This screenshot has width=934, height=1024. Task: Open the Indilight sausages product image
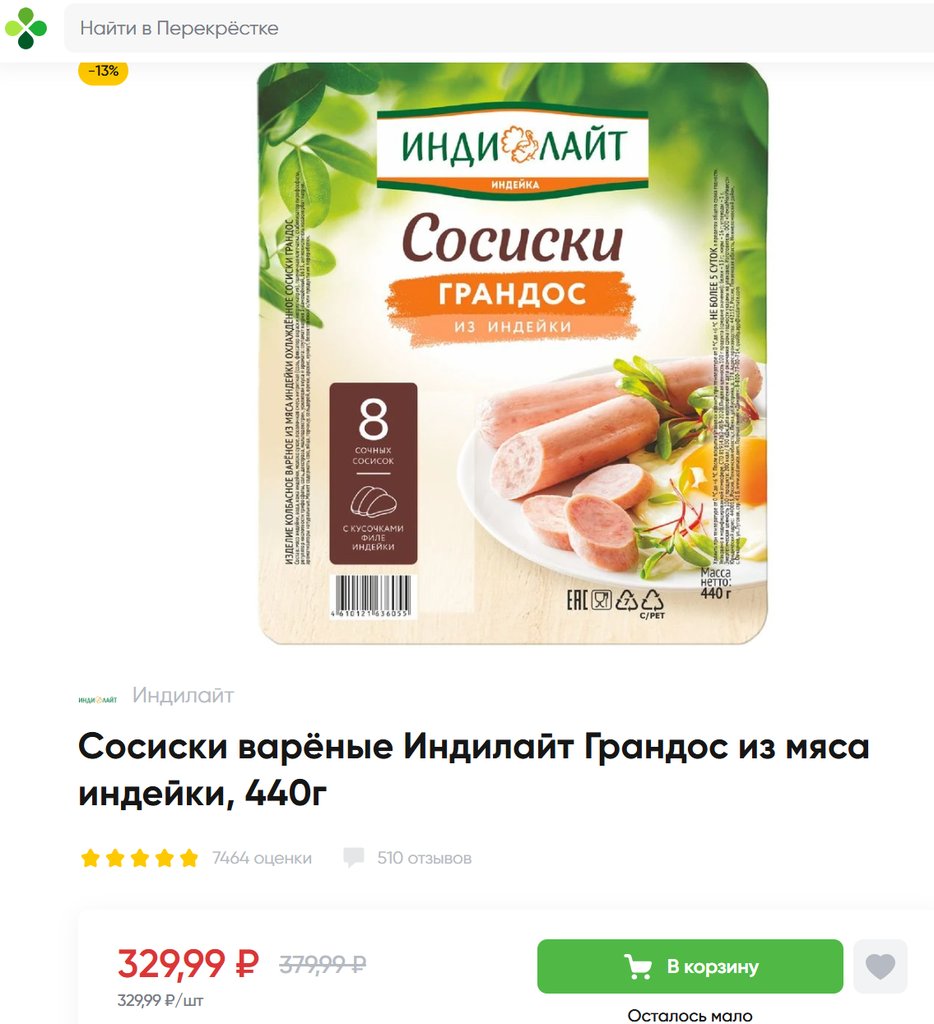point(513,353)
